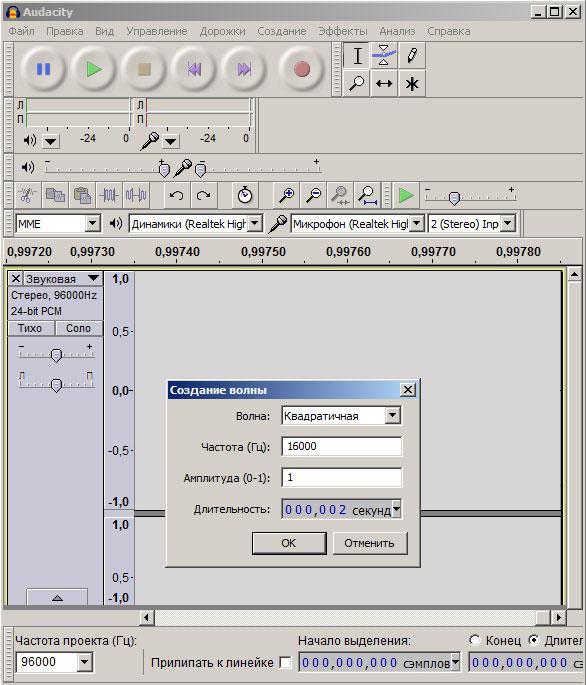This screenshot has width=586, height=685.
Task: Skip to end of track
Action: point(244,69)
